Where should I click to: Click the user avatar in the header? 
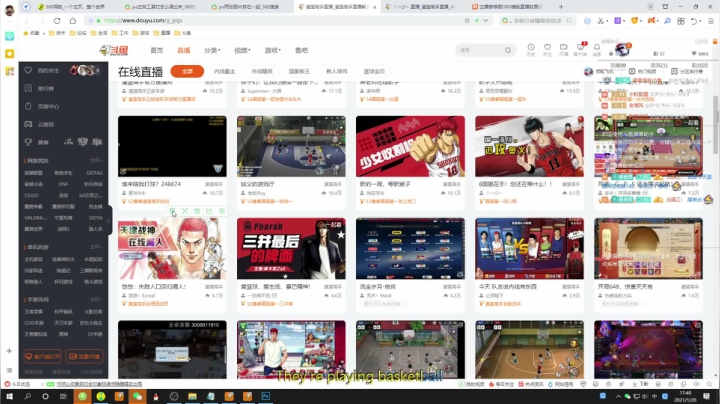[622, 49]
